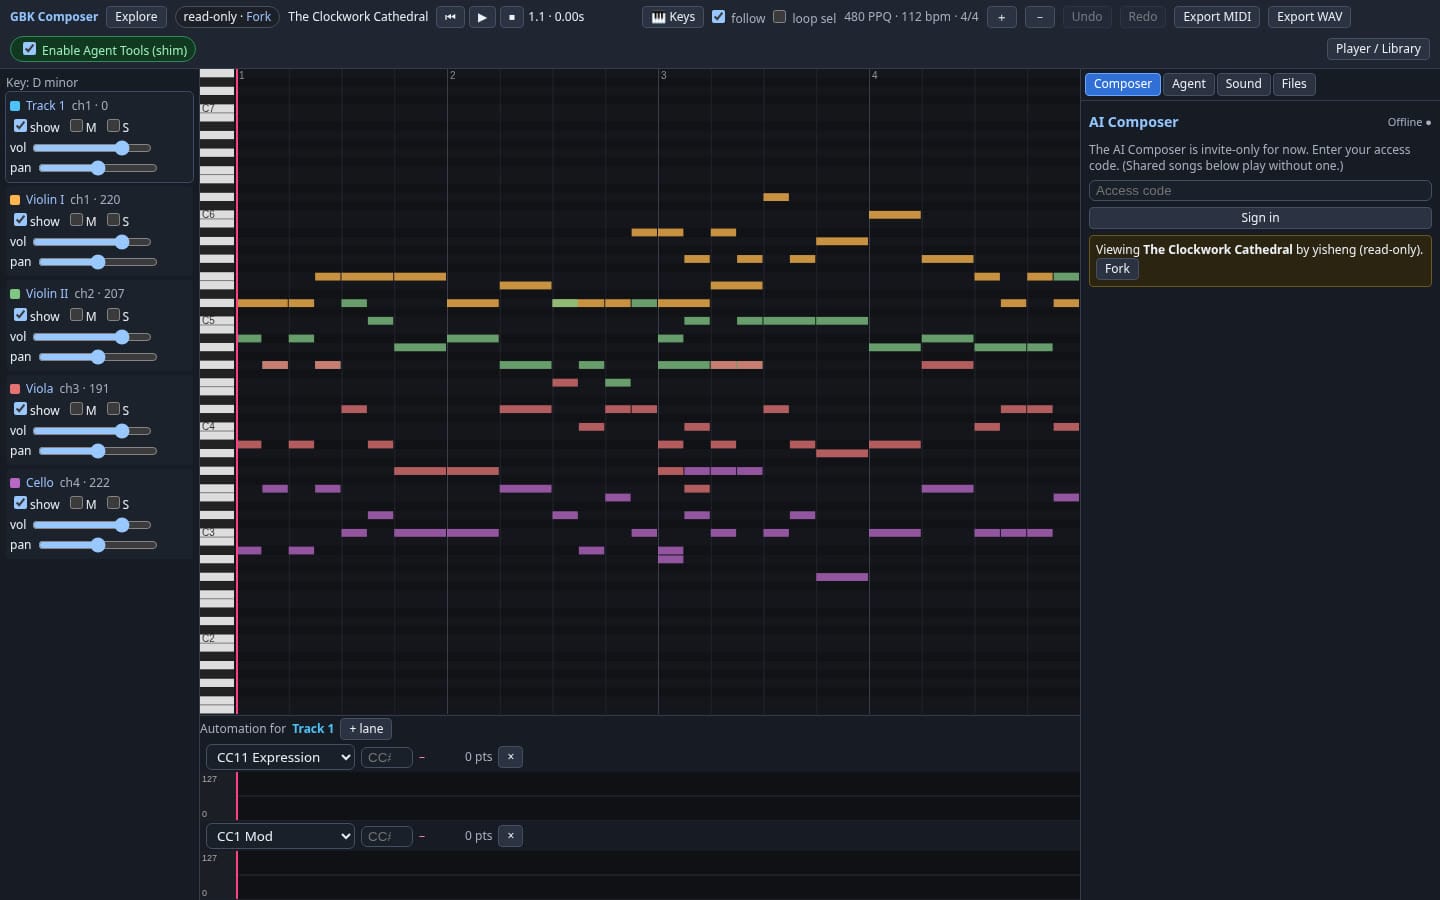Zoom in with the plus button
The width and height of the screenshot is (1440, 900).
[x=1001, y=17]
